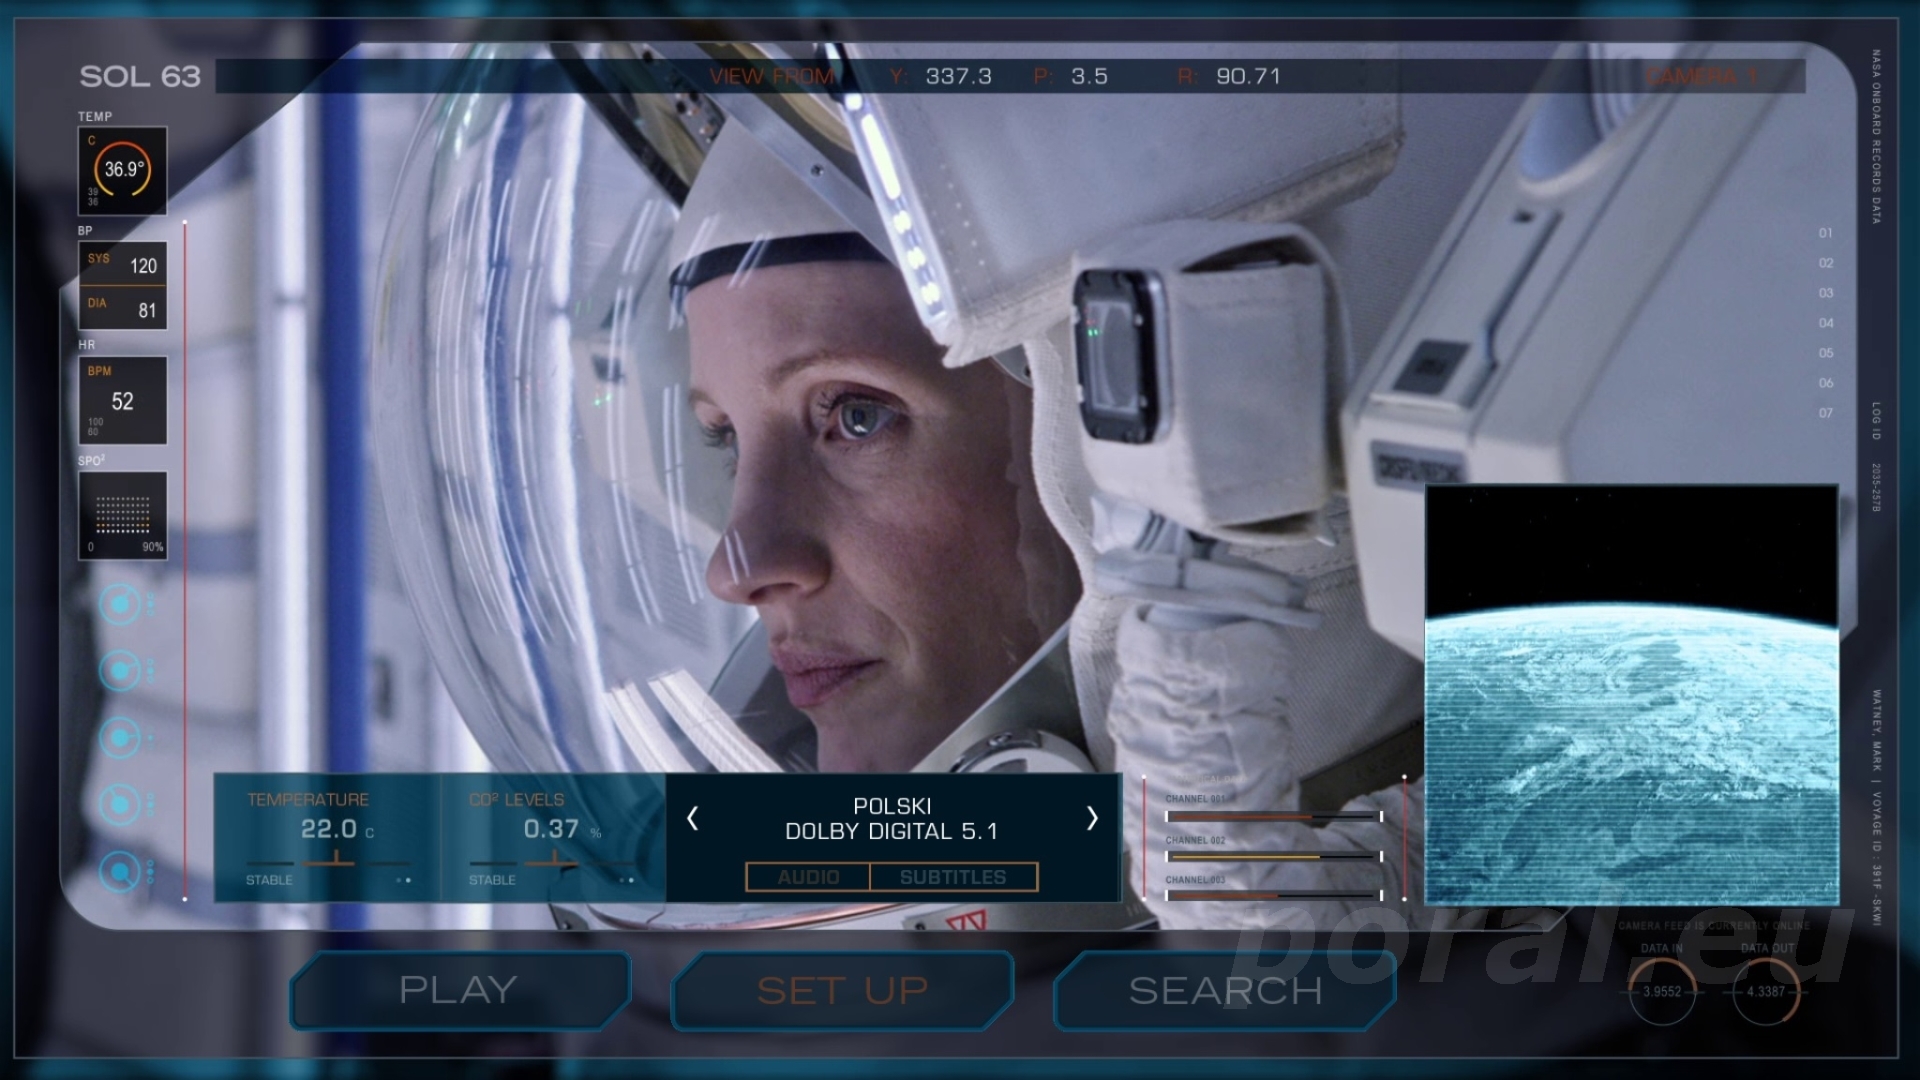Click log entry number 05

click(x=1826, y=353)
